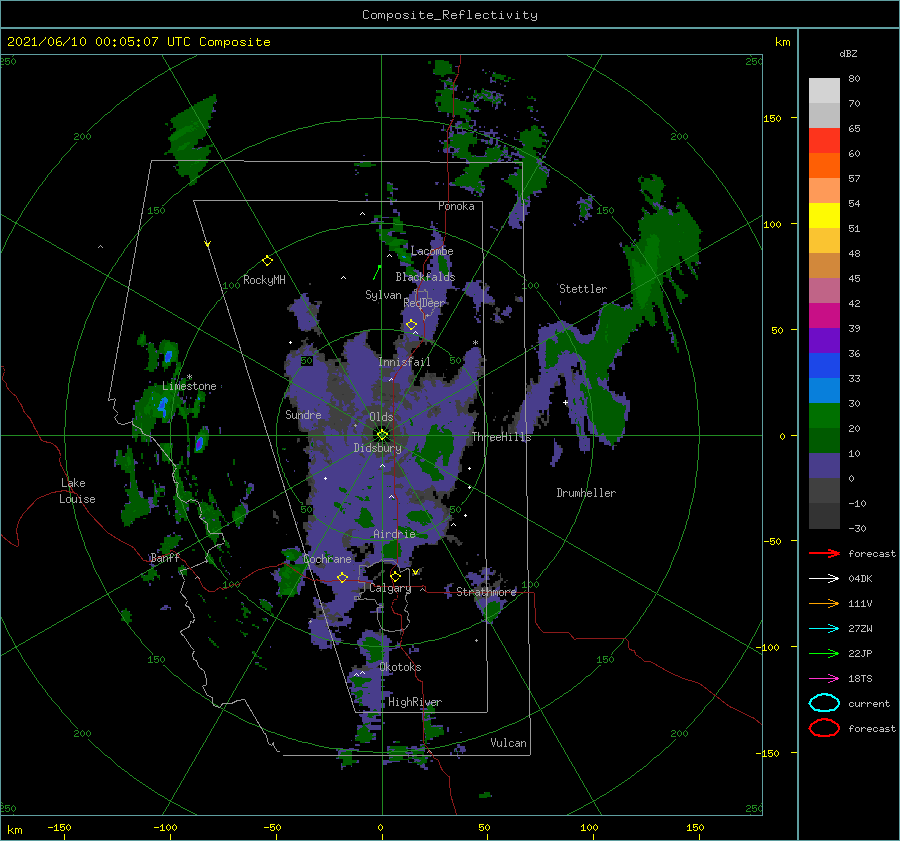The width and height of the screenshot is (900, 841).
Task: Click the light gray 70-80 dBZ swatch
Action: tap(824, 90)
